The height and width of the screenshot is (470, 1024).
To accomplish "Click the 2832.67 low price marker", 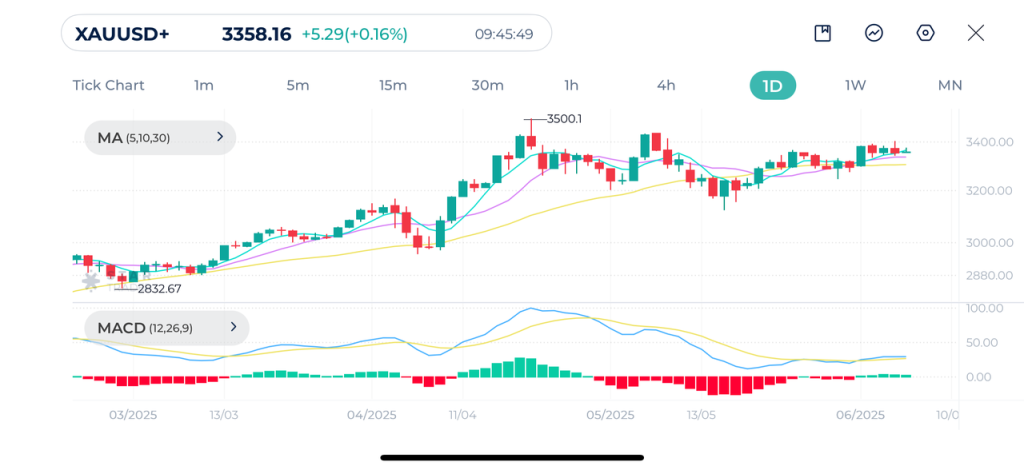I will pos(159,289).
